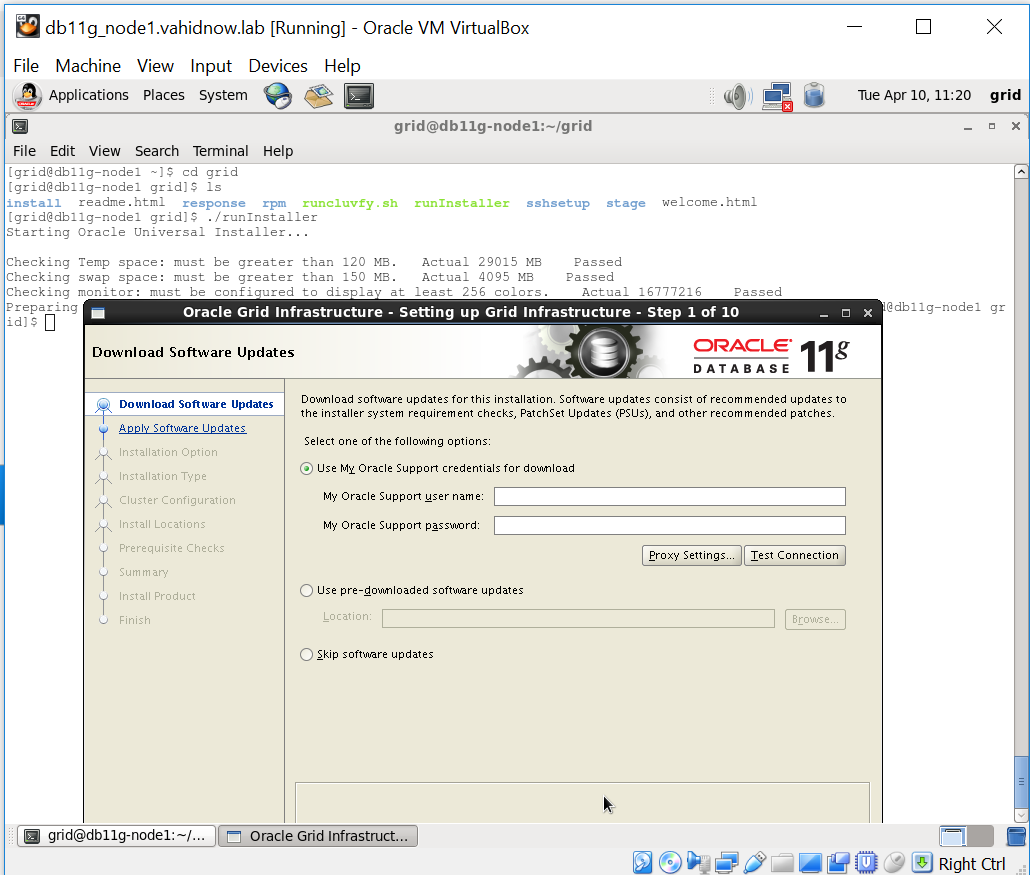Open the VirtualBox View menu
This screenshot has height=875, width=1030.
(x=155, y=66)
